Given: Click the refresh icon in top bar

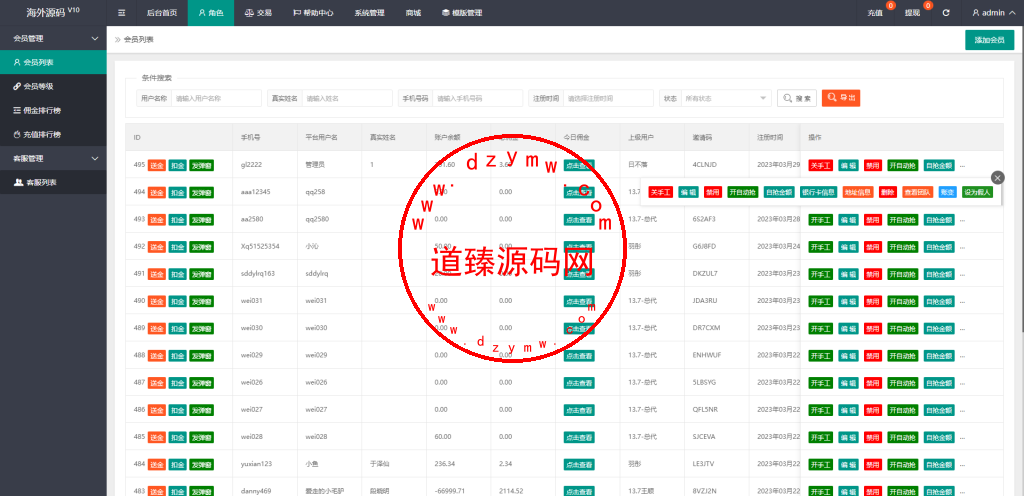Looking at the screenshot, I should click(946, 12).
